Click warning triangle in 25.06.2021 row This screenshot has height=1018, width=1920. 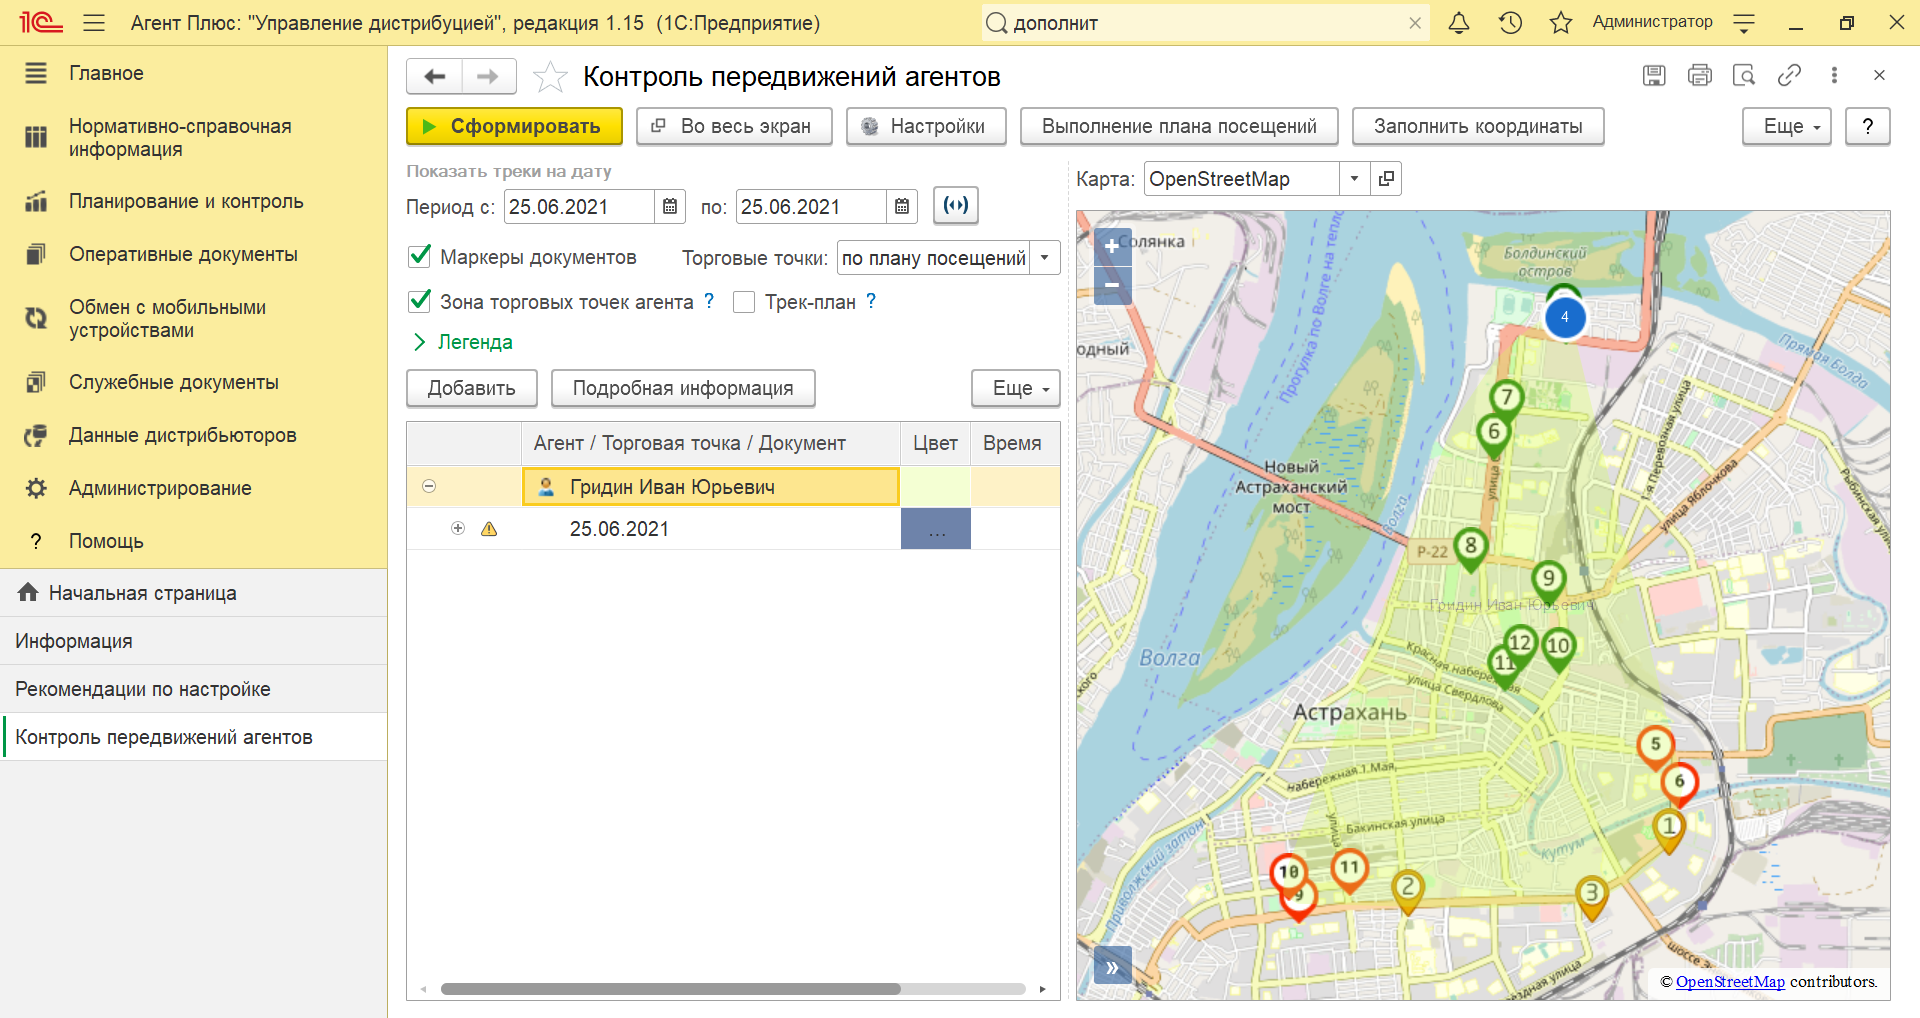click(x=489, y=529)
